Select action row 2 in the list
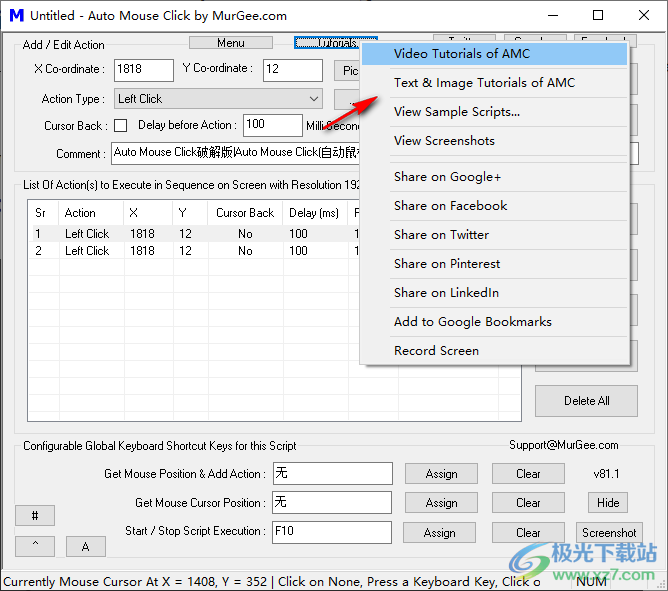Image resolution: width=668 pixels, height=591 pixels. pos(194,251)
